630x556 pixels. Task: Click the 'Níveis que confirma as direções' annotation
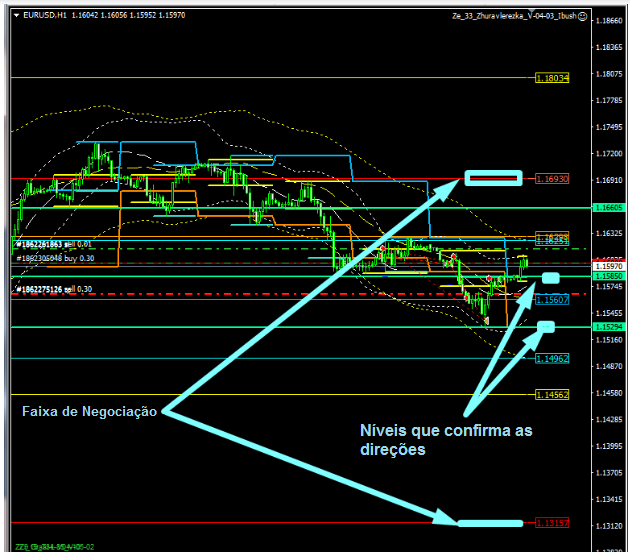tap(445, 440)
